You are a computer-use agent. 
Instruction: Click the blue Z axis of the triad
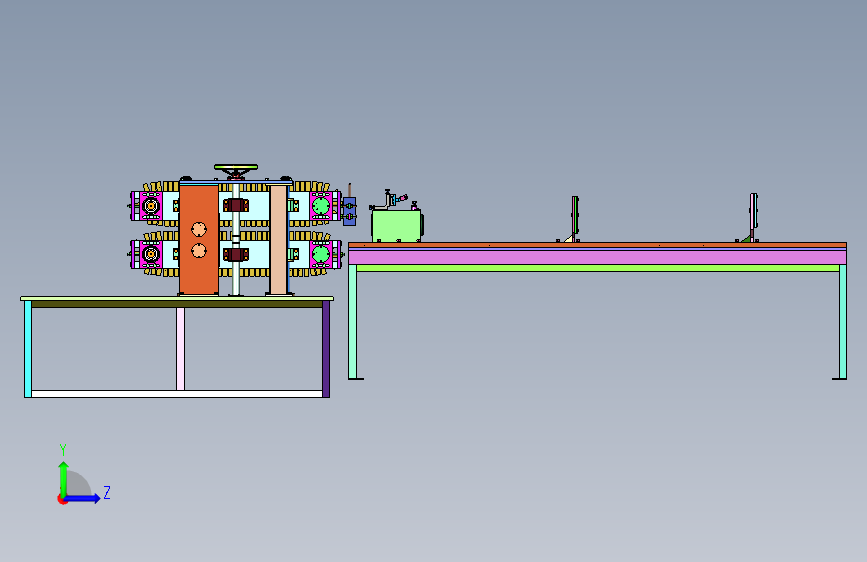(x=83, y=498)
